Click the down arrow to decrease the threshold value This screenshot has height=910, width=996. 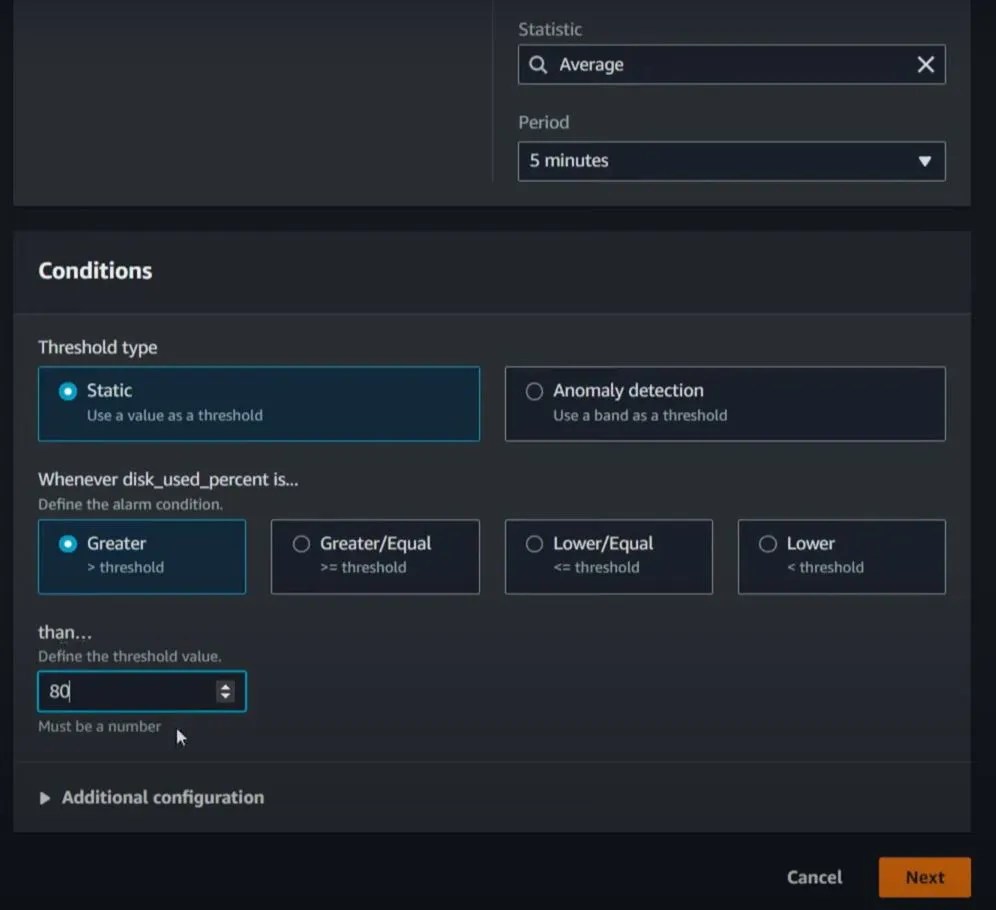226,696
